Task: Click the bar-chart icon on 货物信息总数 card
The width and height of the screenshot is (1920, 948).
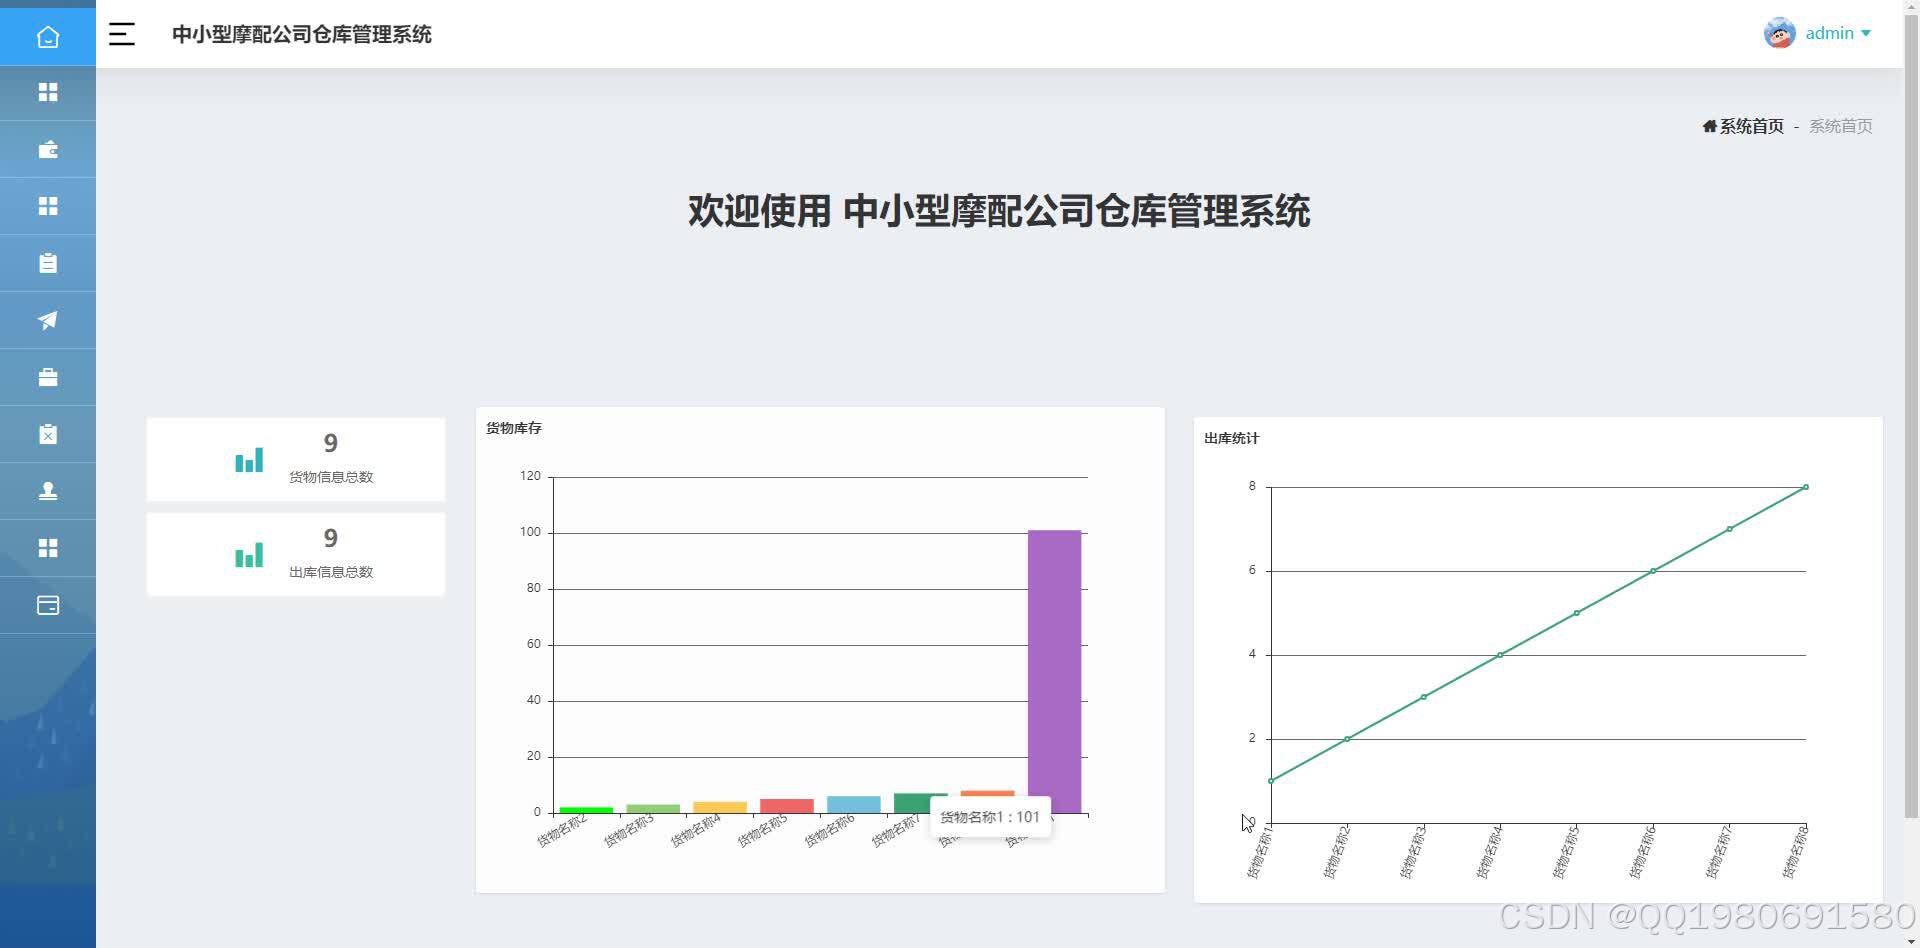Action: (x=248, y=459)
